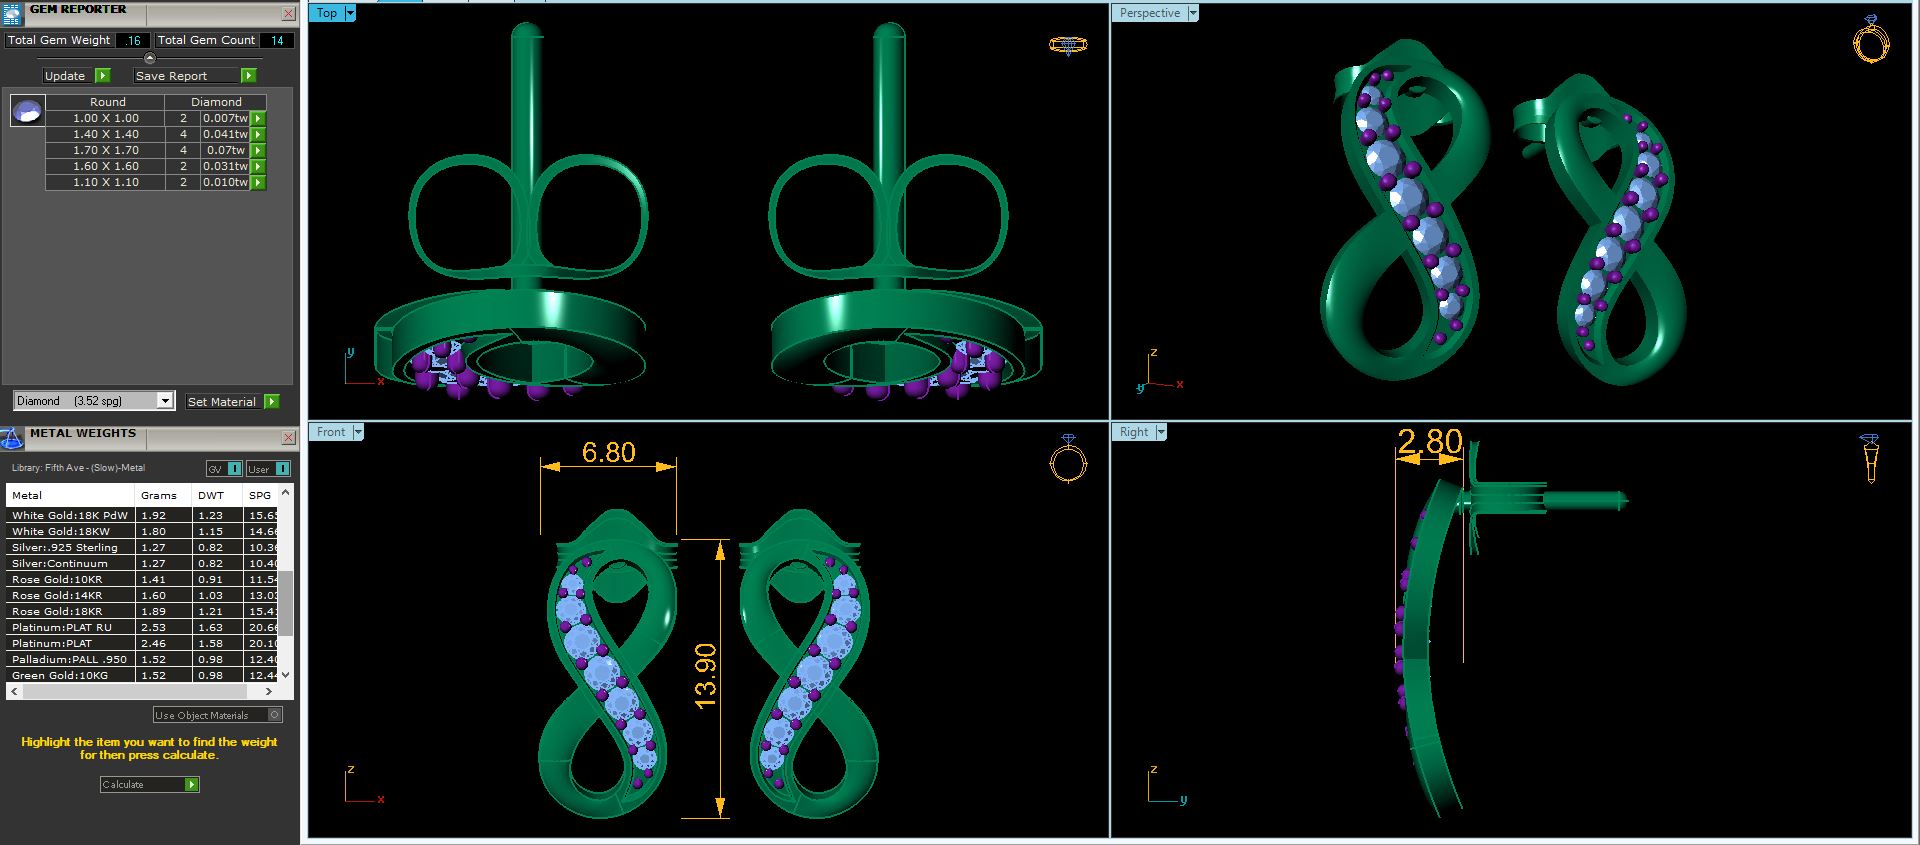
Task: Click the 1.70 X 1.70 gem size cell
Action: coord(106,150)
